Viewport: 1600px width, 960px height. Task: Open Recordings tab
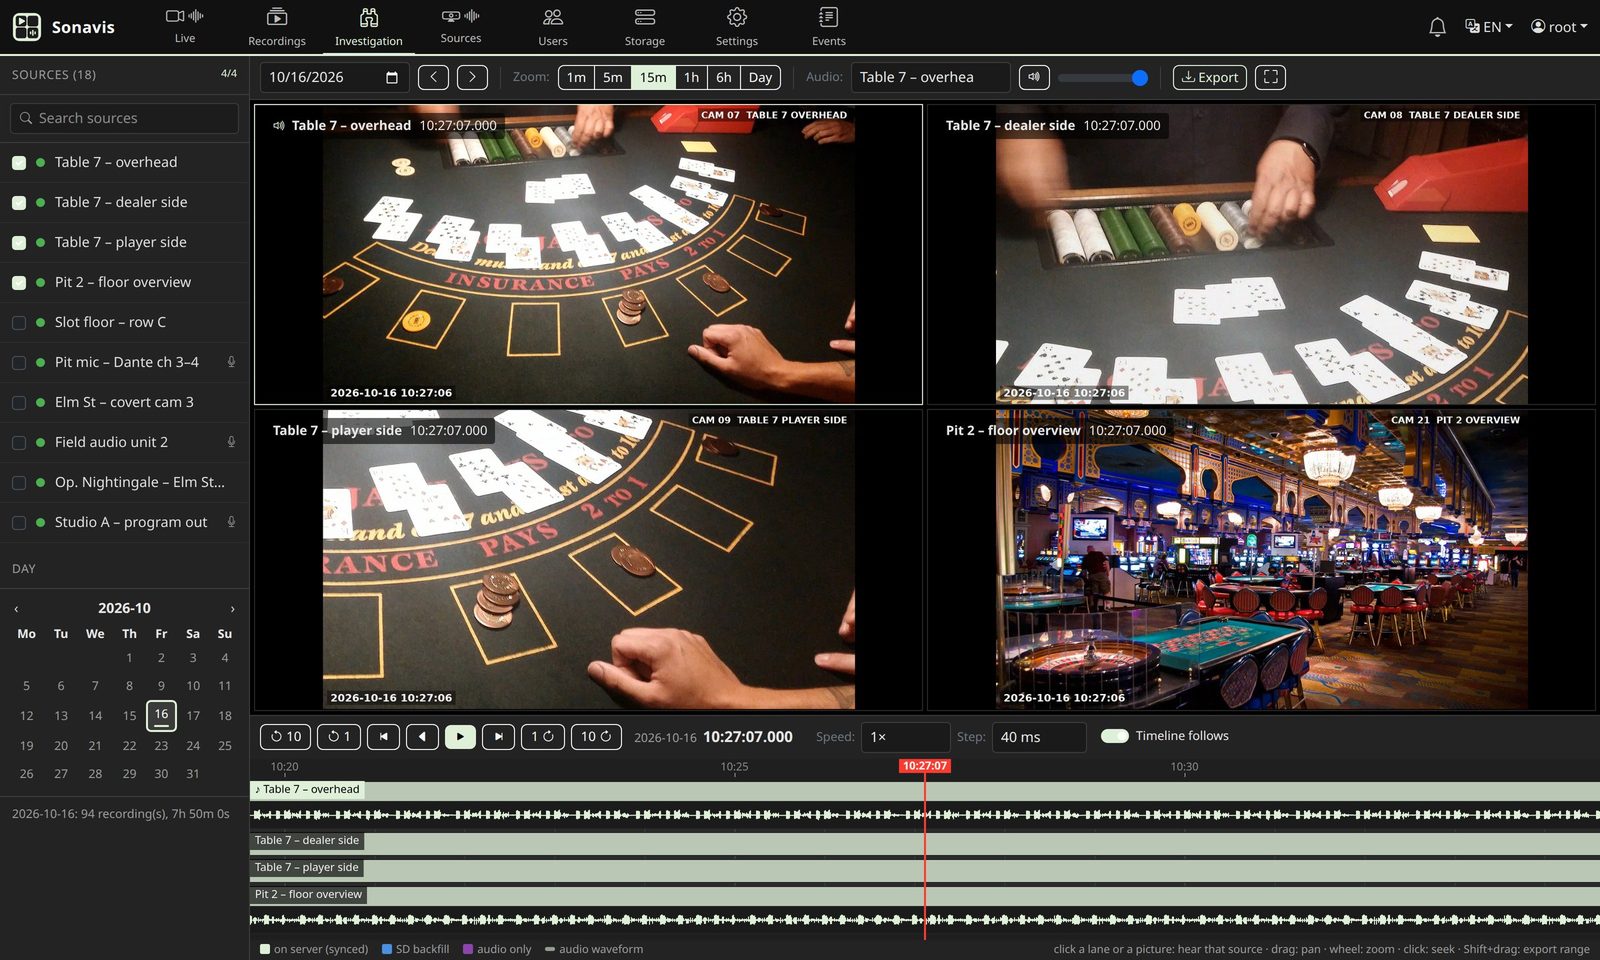coord(277,27)
